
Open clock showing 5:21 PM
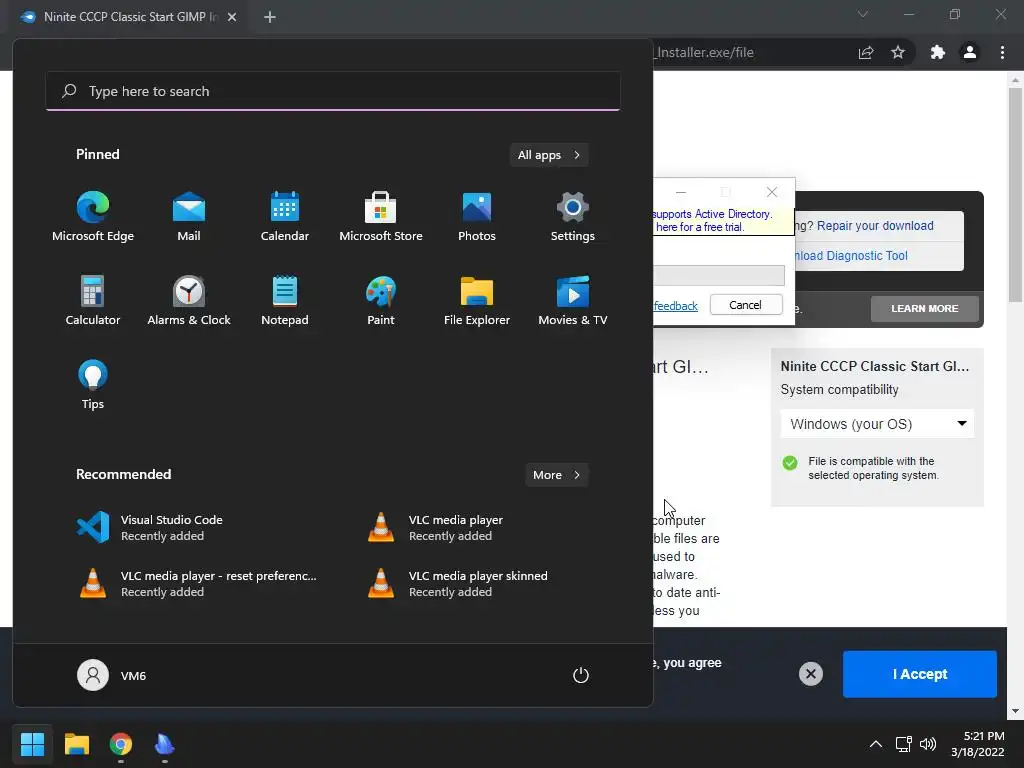[978, 744]
